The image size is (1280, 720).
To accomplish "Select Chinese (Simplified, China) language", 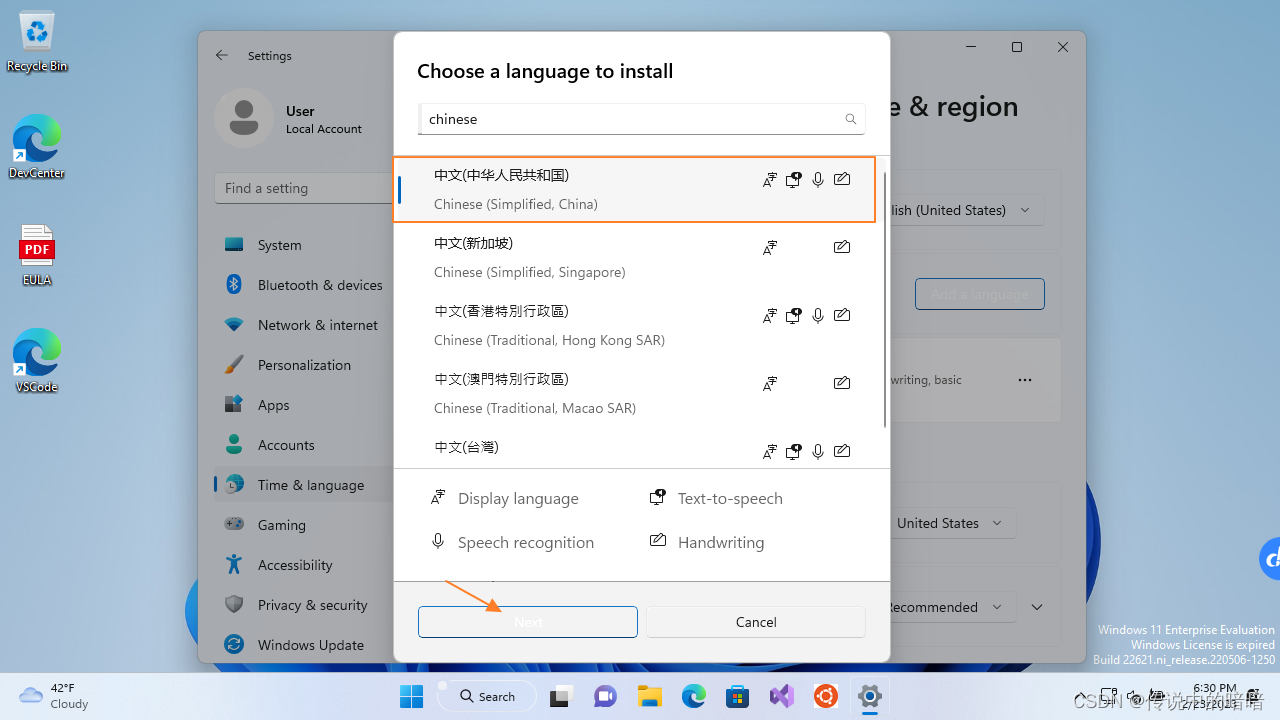I will coord(635,189).
